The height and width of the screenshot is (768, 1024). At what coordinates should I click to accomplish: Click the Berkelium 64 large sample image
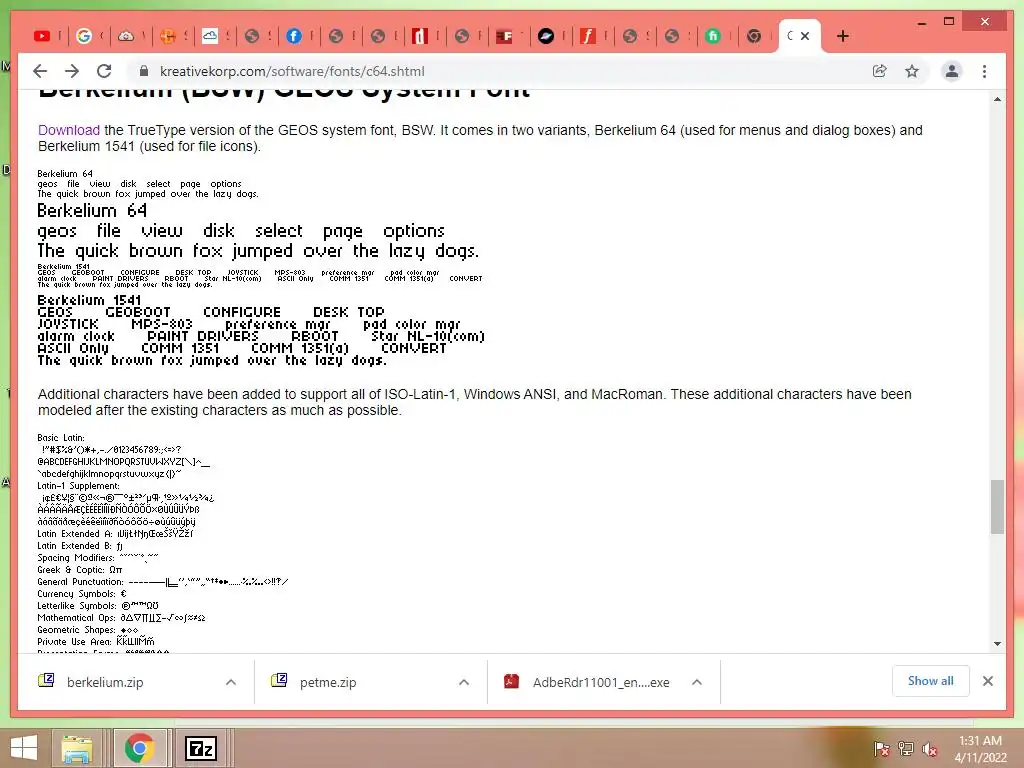258,231
